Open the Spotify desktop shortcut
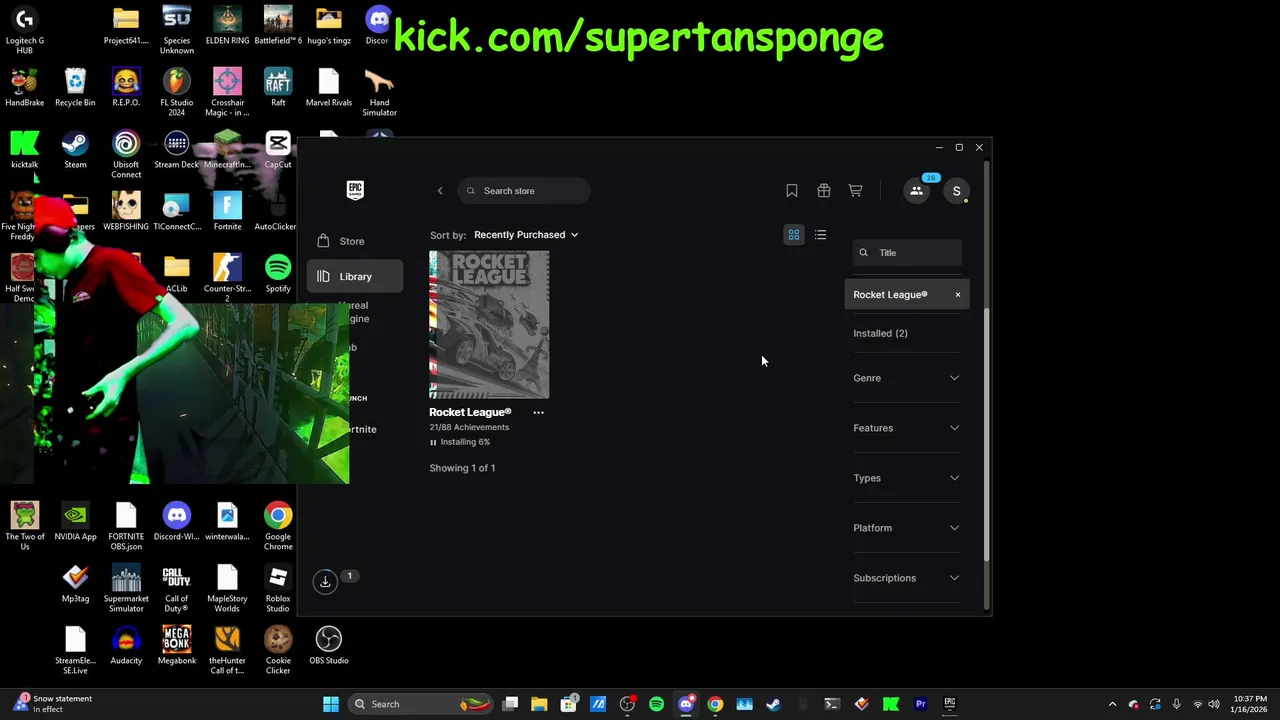The image size is (1280, 720). pos(278,274)
